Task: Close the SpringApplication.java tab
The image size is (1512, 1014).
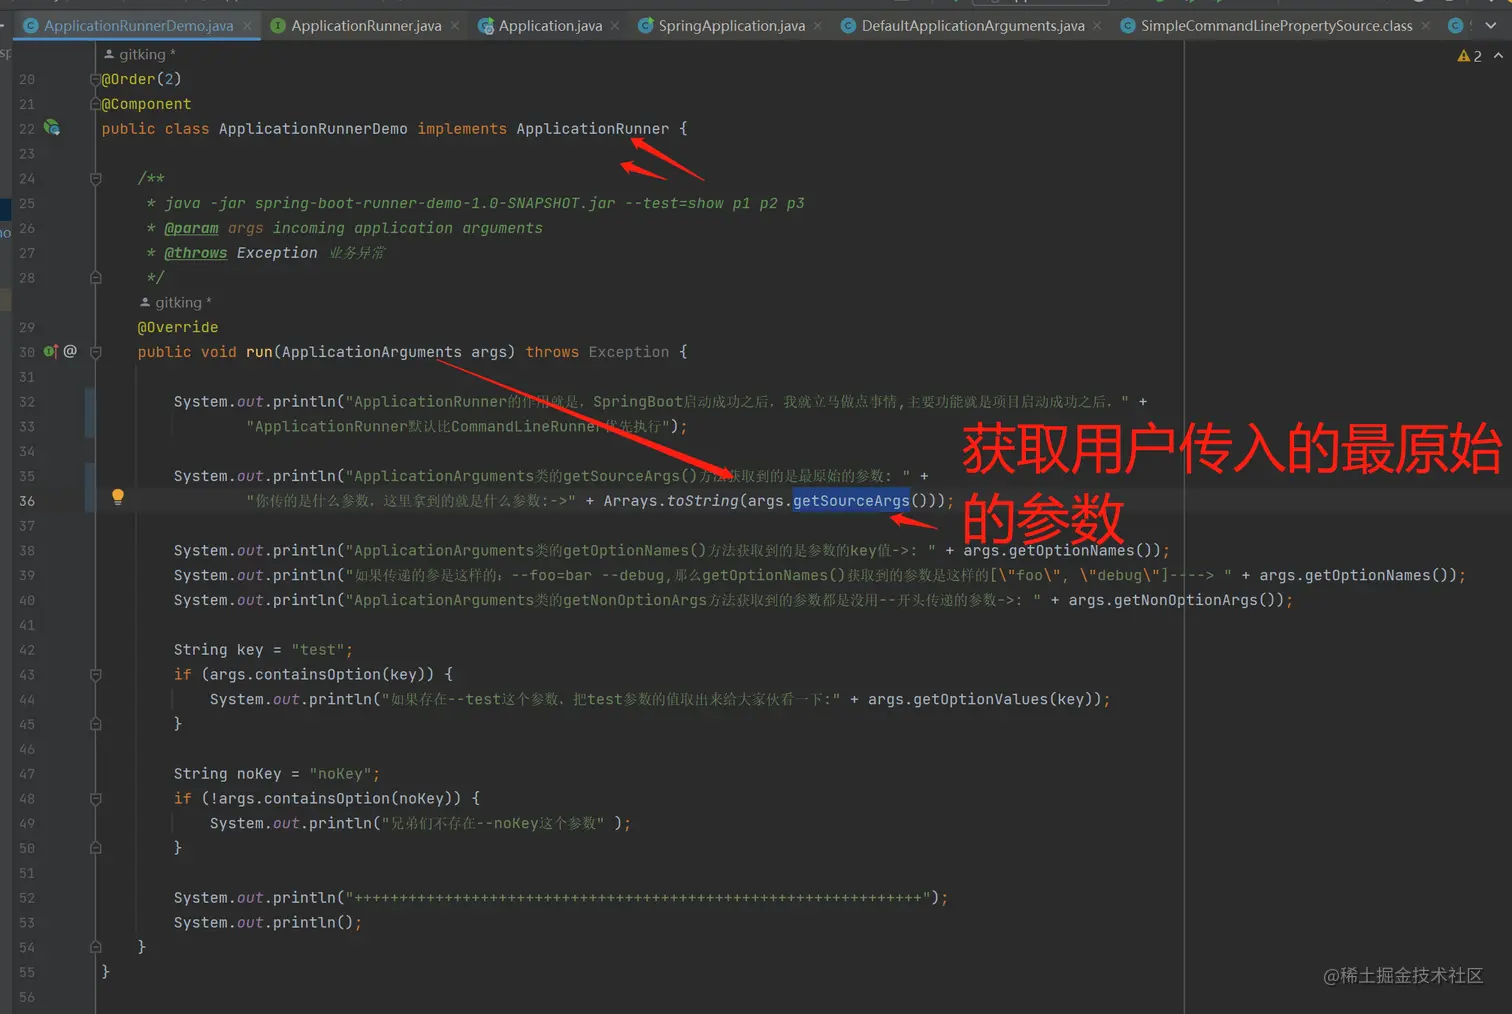Action: pos(818,26)
